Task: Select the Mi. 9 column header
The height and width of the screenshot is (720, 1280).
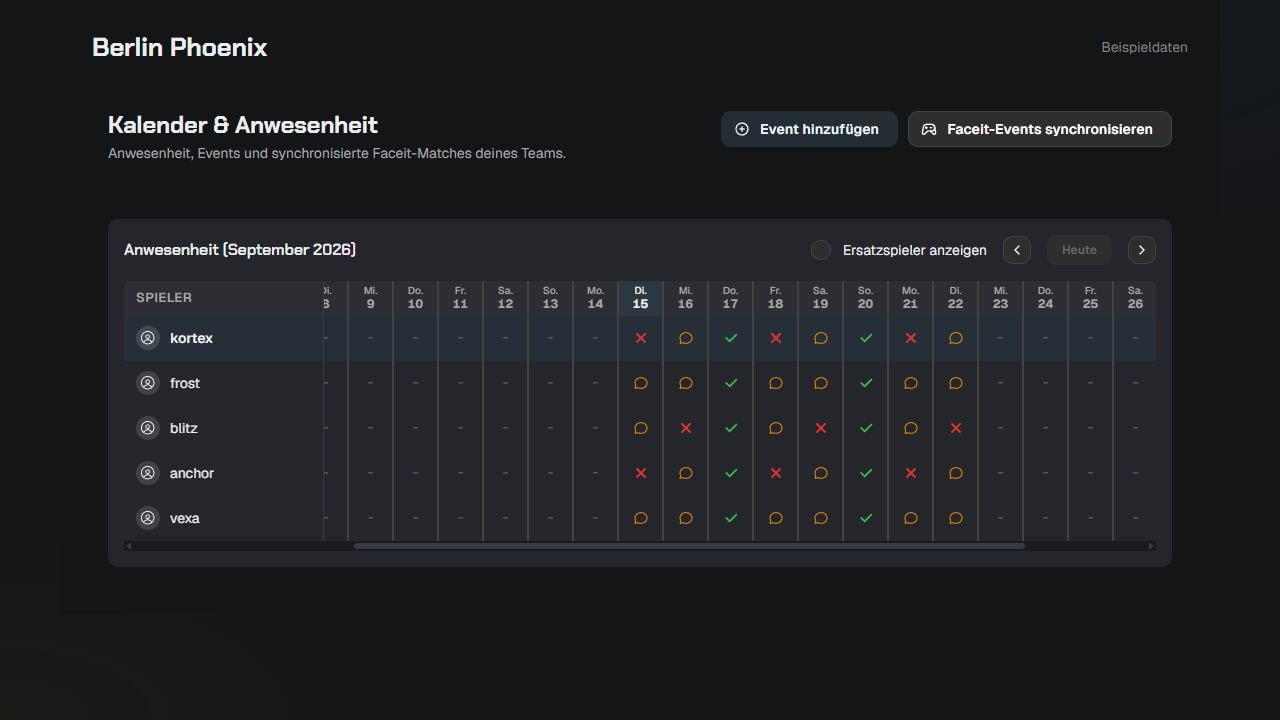Action: pyautogui.click(x=370, y=298)
